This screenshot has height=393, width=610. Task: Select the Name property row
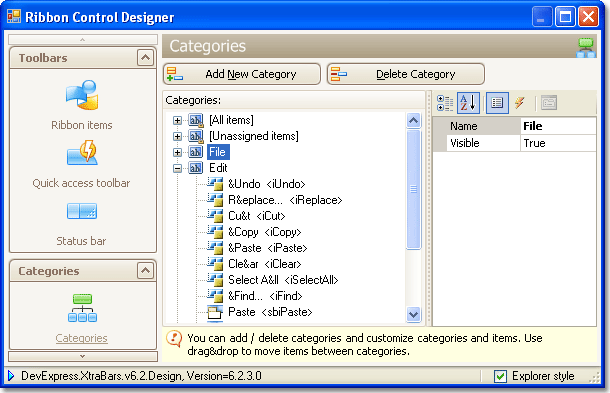pos(514,126)
